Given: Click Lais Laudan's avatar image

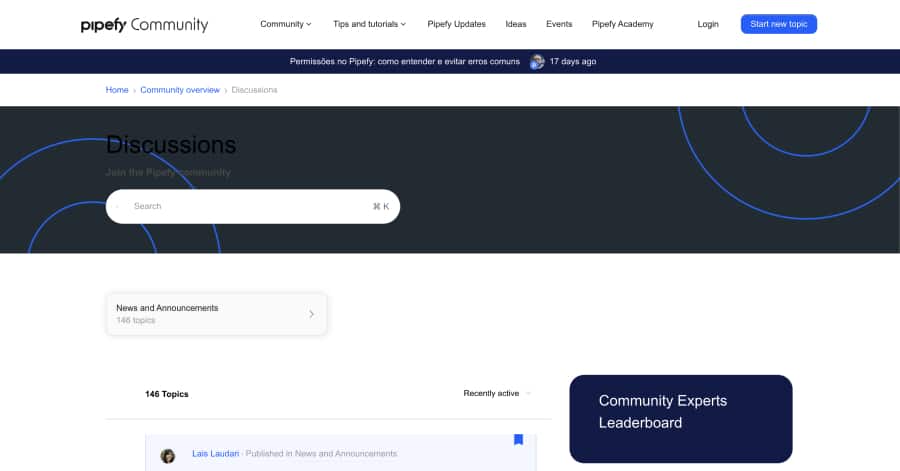Looking at the screenshot, I should tap(168, 456).
